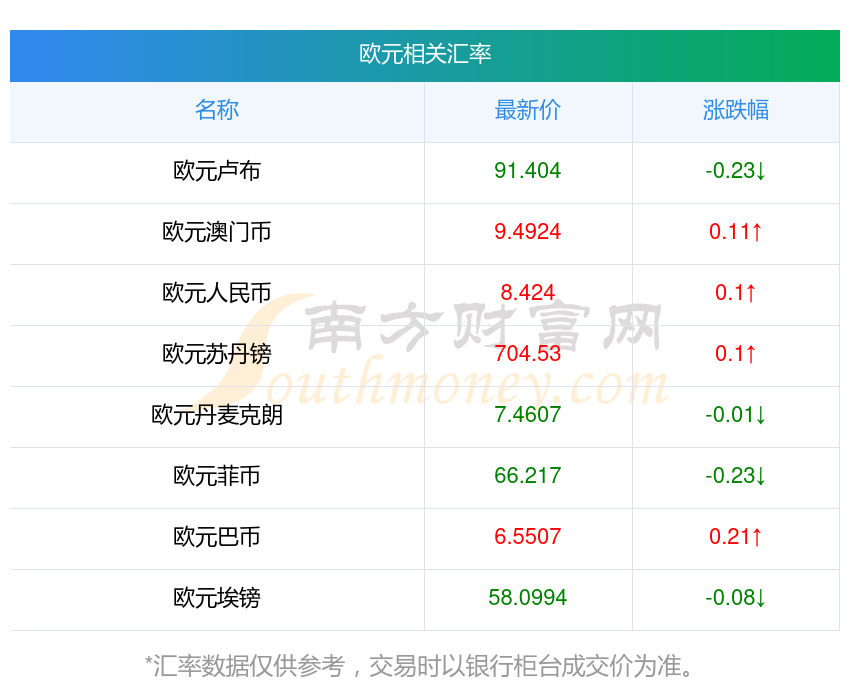Click the price 58.0994
Screen dimensions: 850x698
(527, 598)
